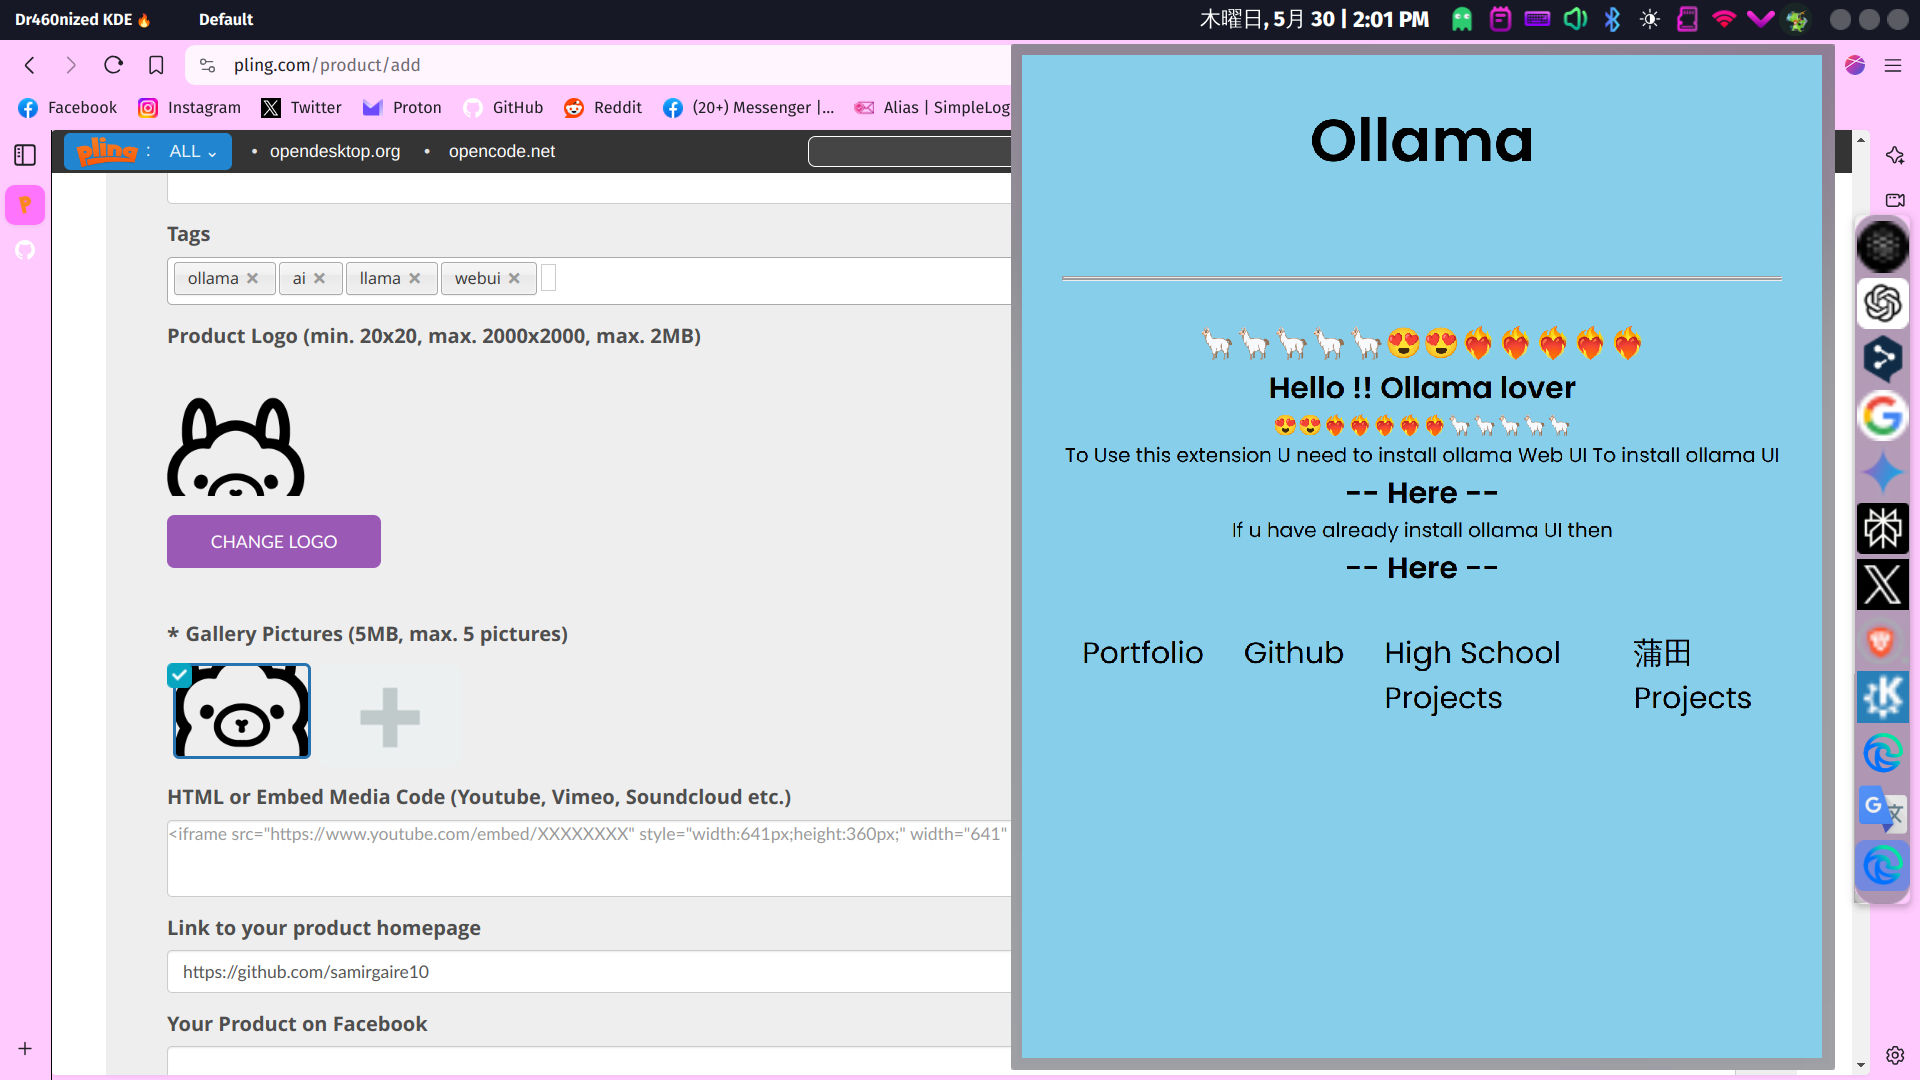Open Bluetooth settings in system tray
The image size is (1920, 1080).
click(1612, 19)
